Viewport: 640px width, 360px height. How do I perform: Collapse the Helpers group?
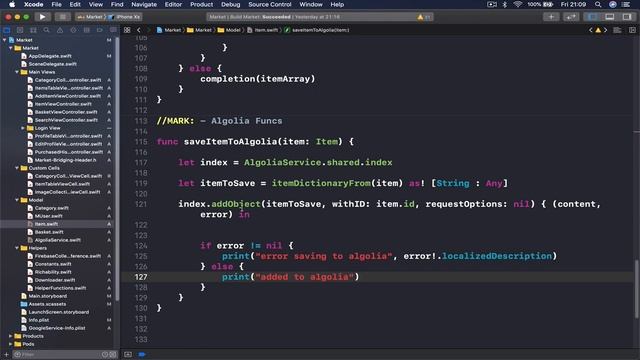tap(17, 248)
